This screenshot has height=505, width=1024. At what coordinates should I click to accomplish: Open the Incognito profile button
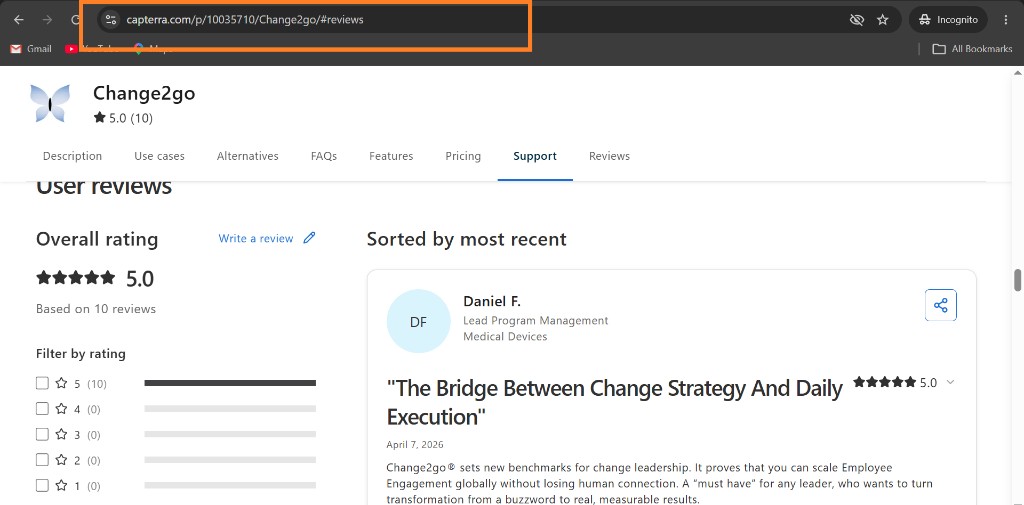(x=948, y=20)
